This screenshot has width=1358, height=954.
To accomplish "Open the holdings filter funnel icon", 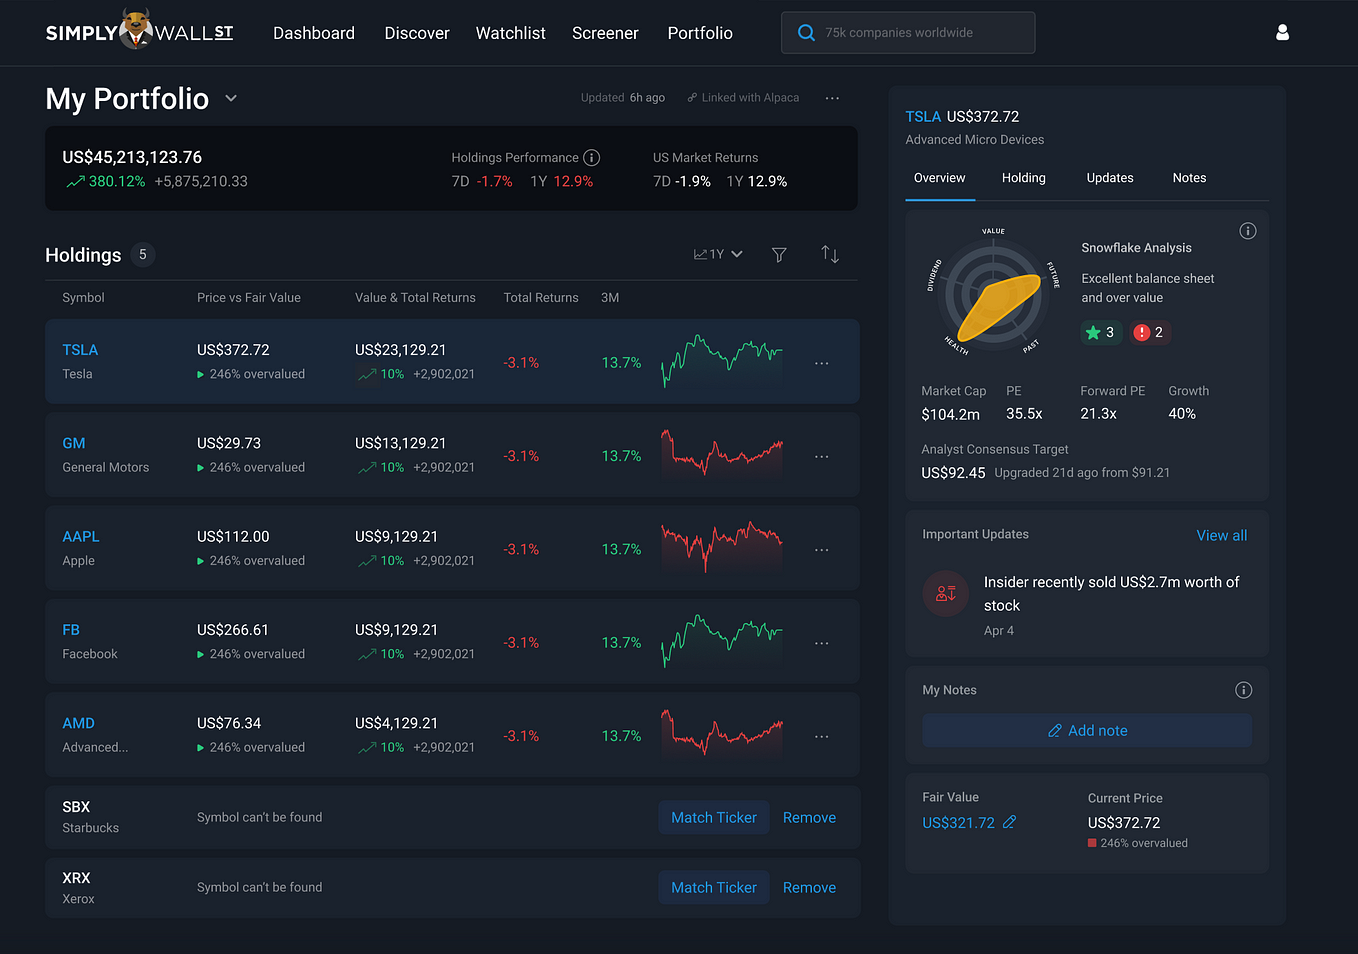I will (x=779, y=255).
